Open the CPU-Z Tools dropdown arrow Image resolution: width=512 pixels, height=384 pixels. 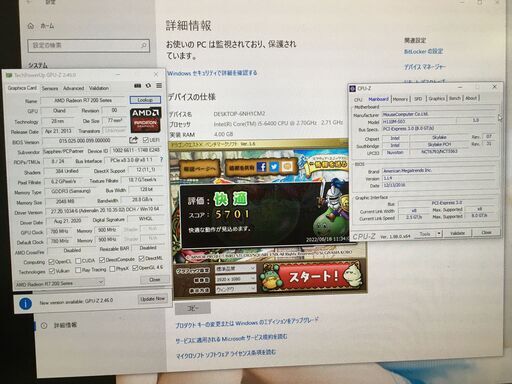(439, 233)
